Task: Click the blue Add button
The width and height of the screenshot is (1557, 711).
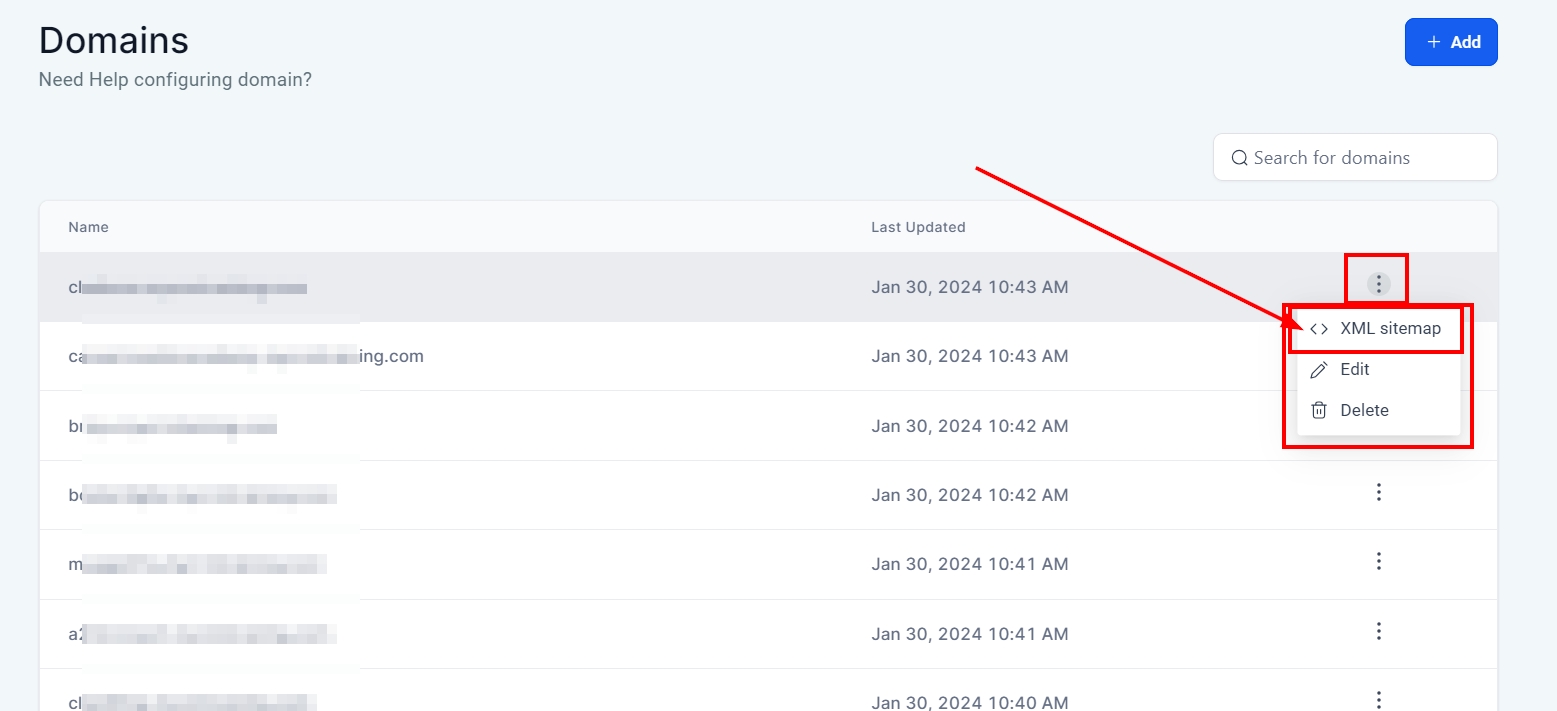Action: coord(1450,42)
